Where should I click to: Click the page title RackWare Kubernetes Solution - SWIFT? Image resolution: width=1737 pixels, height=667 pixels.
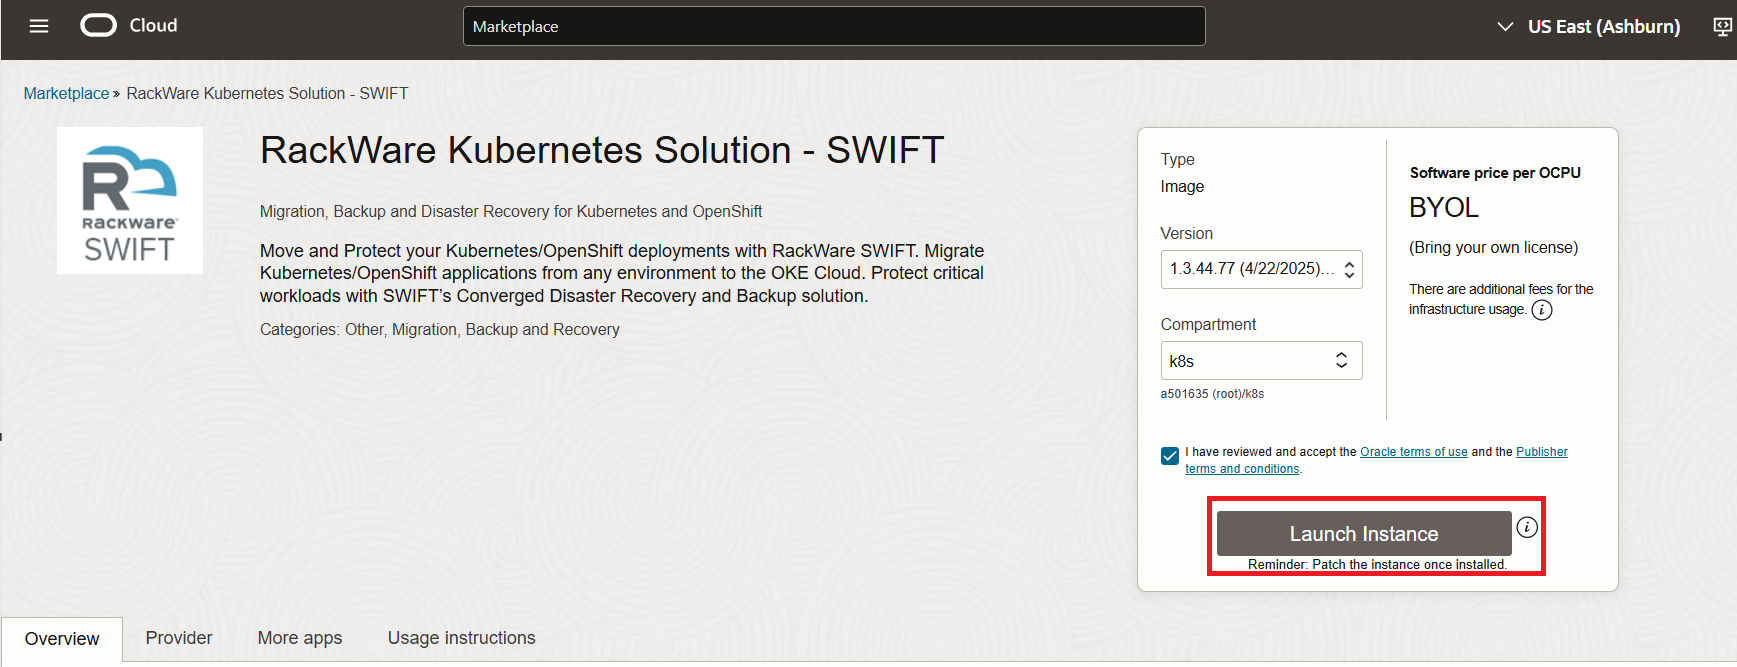pos(602,150)
